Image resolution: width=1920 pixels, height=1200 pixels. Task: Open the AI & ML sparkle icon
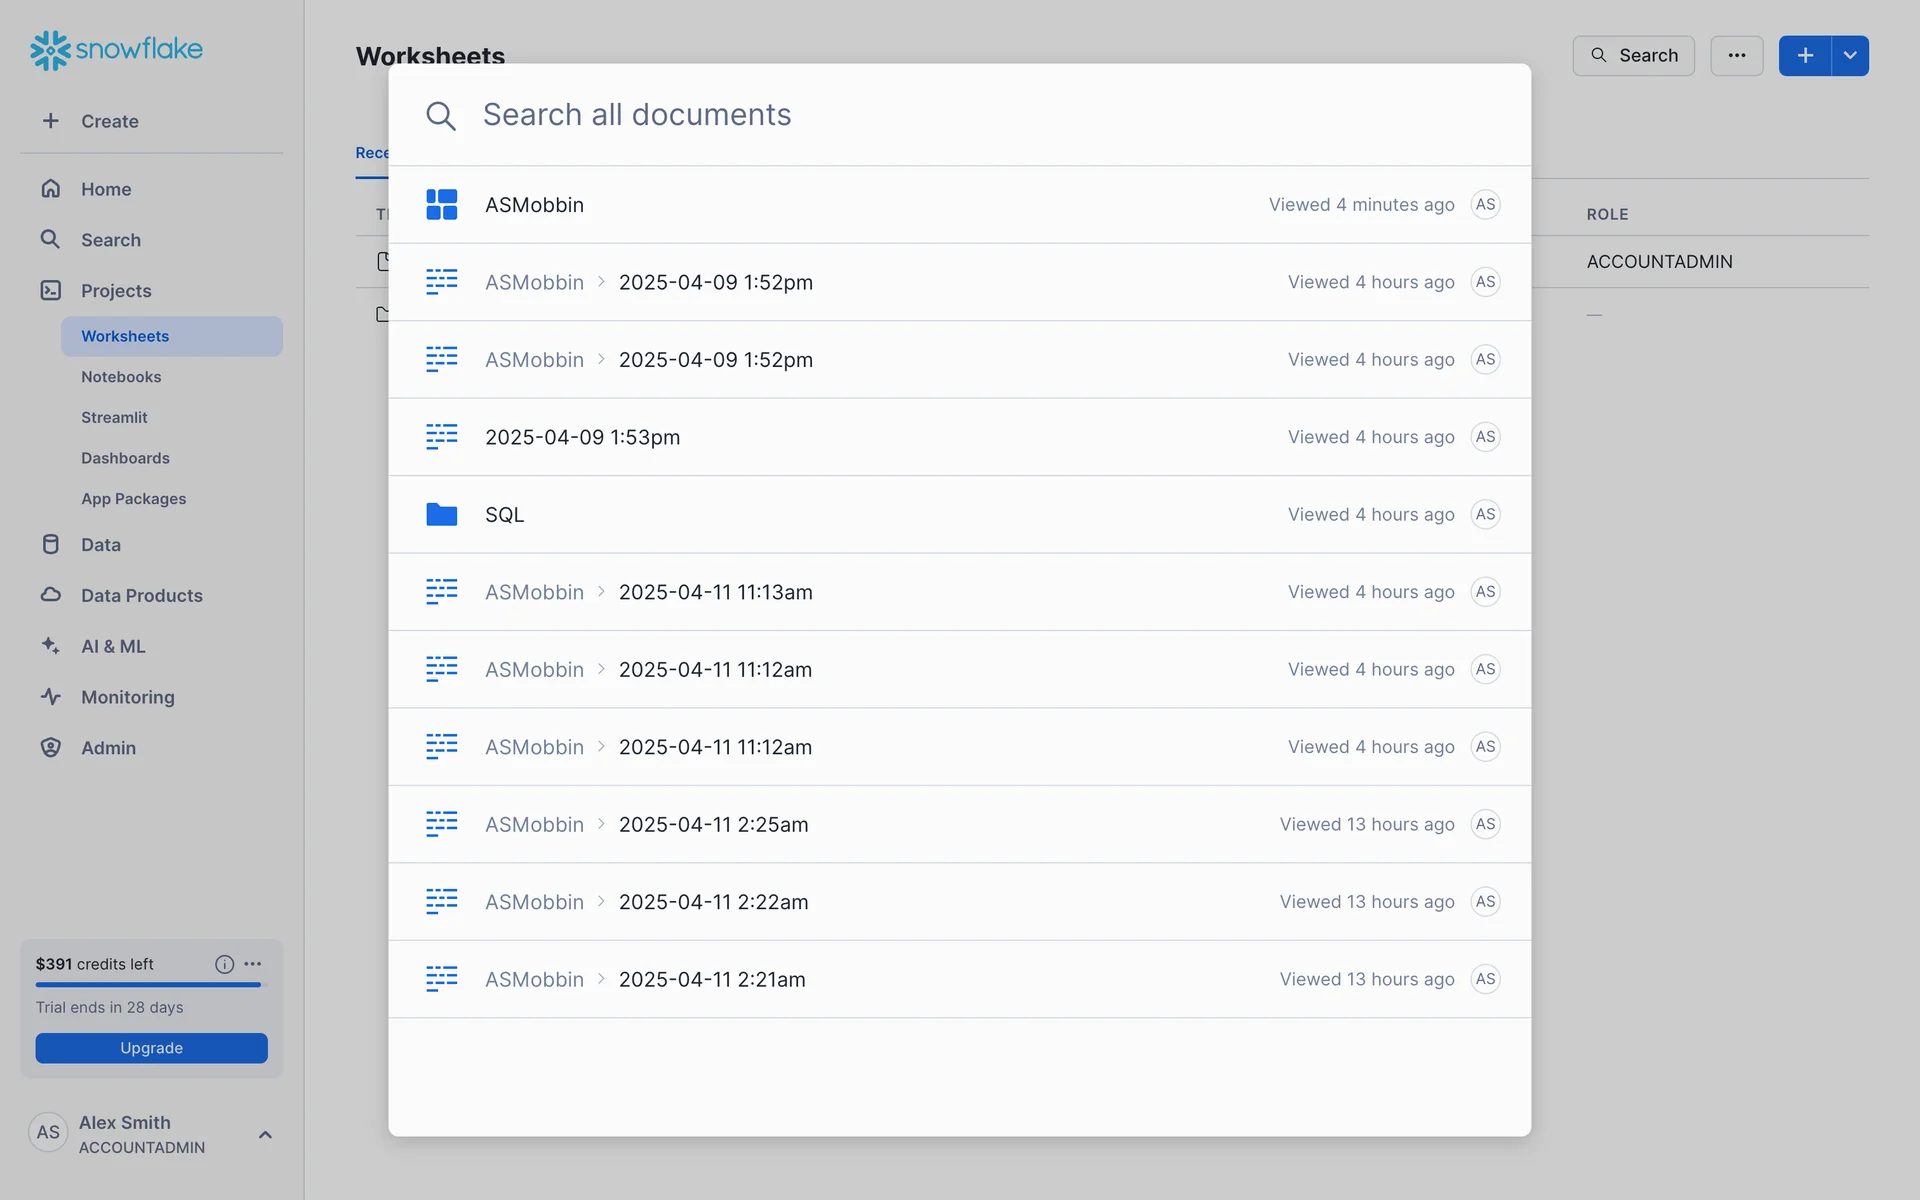[51, 646]
